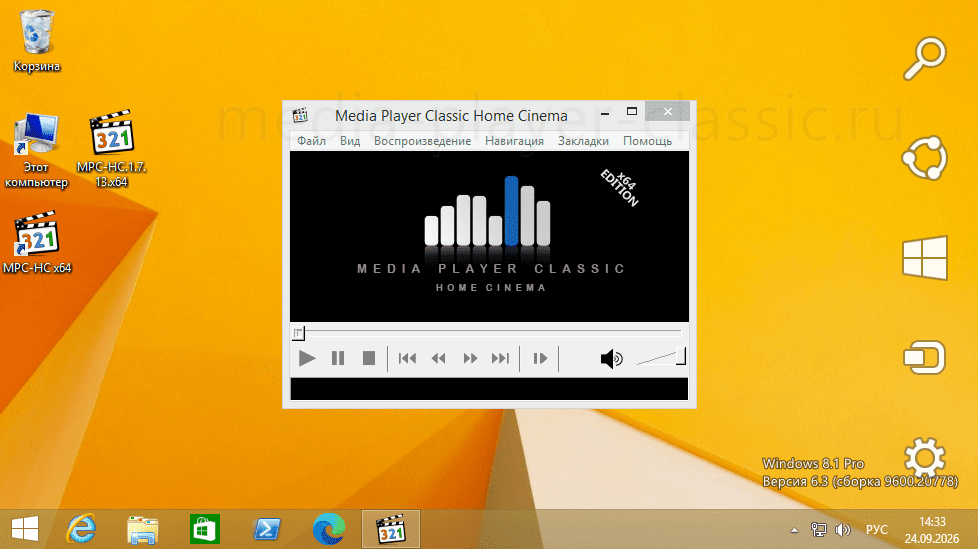Open File Explorer from taskbar
Screen dimensions: 978x549
[143, 529]
